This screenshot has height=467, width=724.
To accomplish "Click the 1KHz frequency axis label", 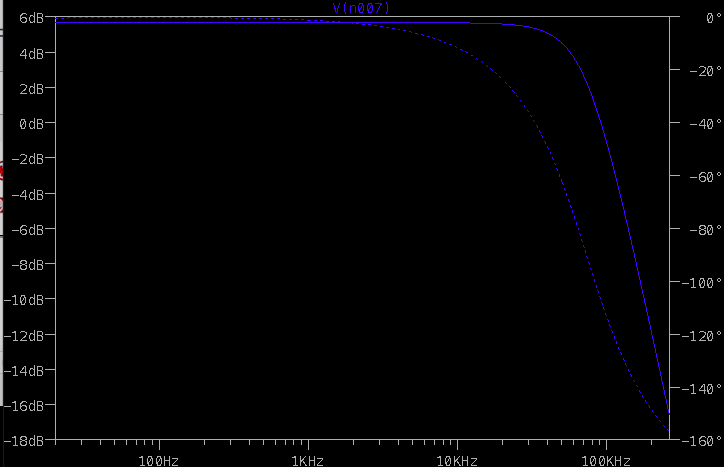I will pyautogui.click(x=308, y=461).
